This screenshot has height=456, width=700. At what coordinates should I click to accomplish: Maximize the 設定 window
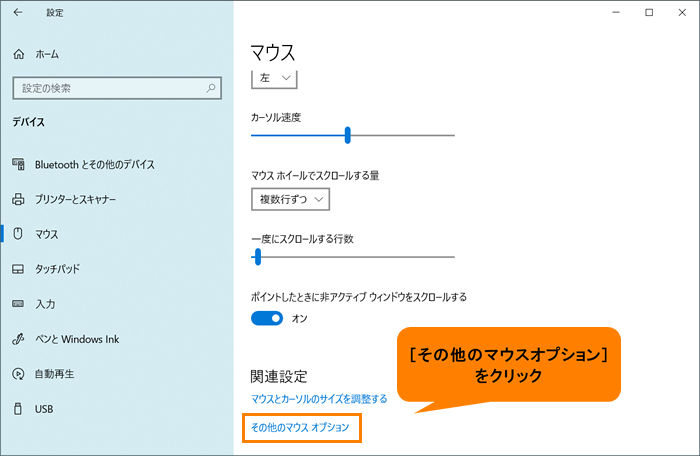[x=649, y=13]
